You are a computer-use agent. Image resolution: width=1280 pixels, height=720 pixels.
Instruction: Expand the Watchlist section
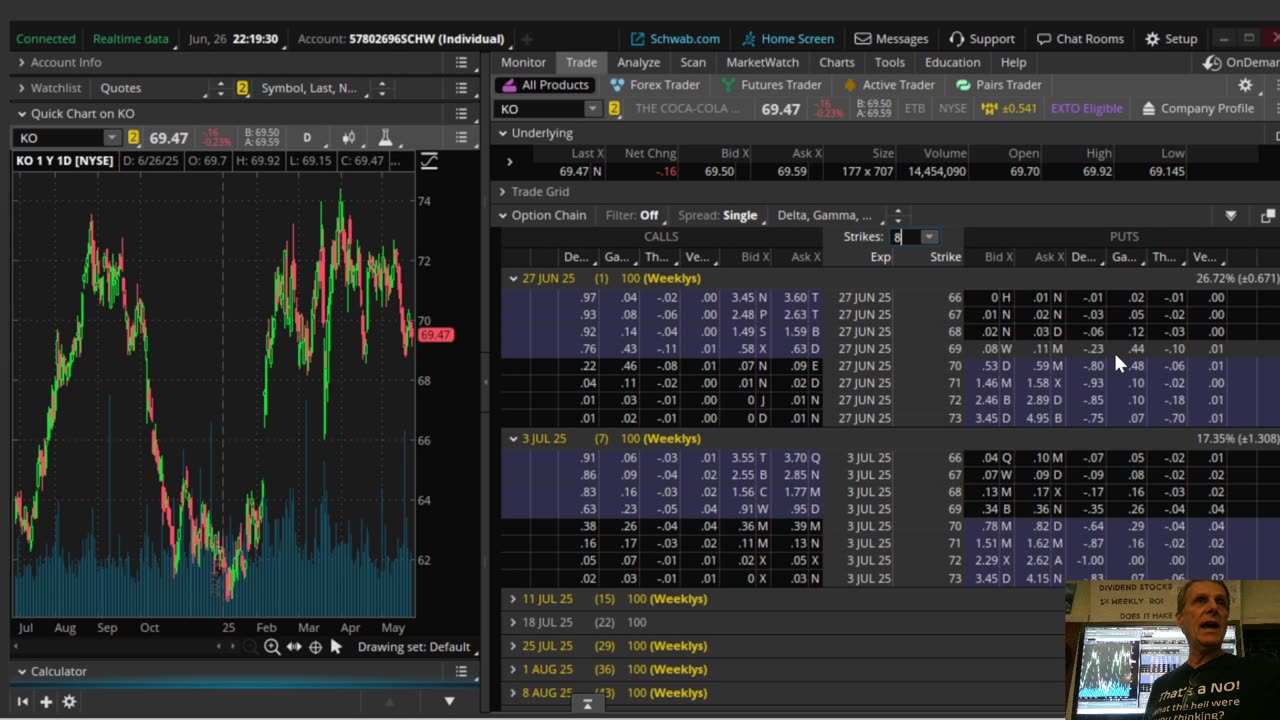click(x=21, y=88)
